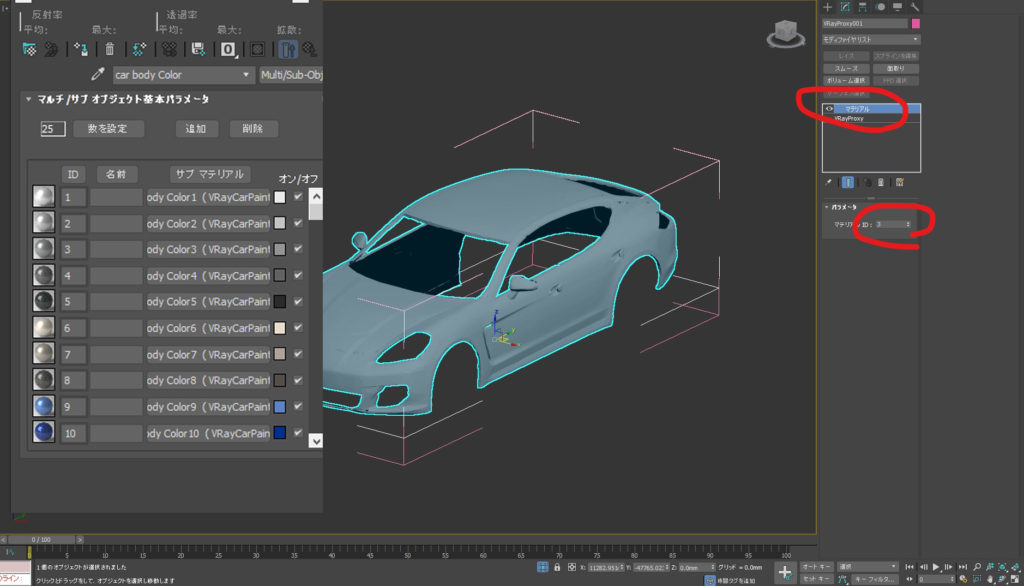Open the モディファイヤリスト dropdown
The image size is (1024, 586).
click(x=870, y=39)
